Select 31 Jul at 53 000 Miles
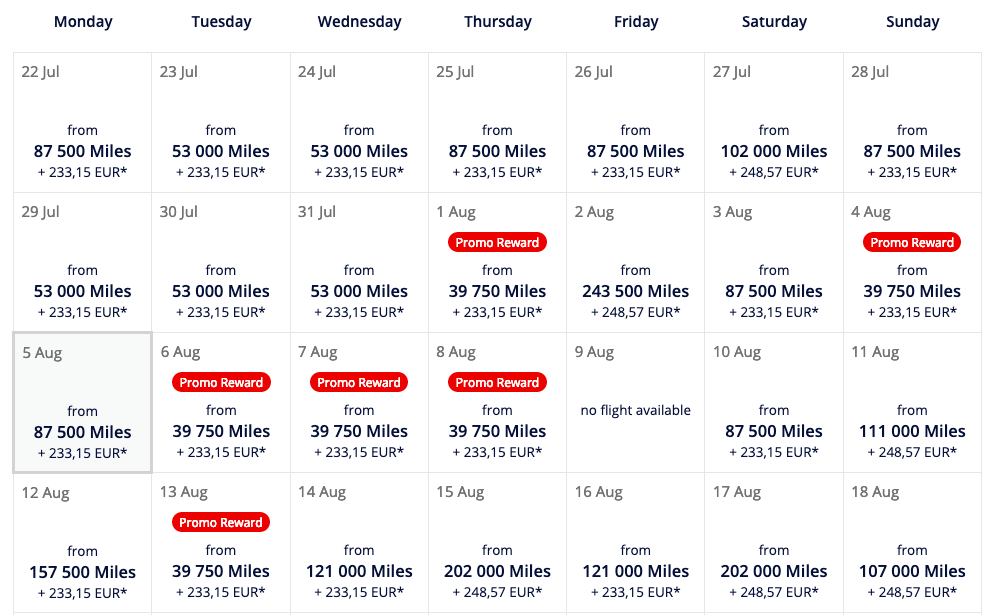This screenshot has height=615, width=996. [x=359, y=291]
